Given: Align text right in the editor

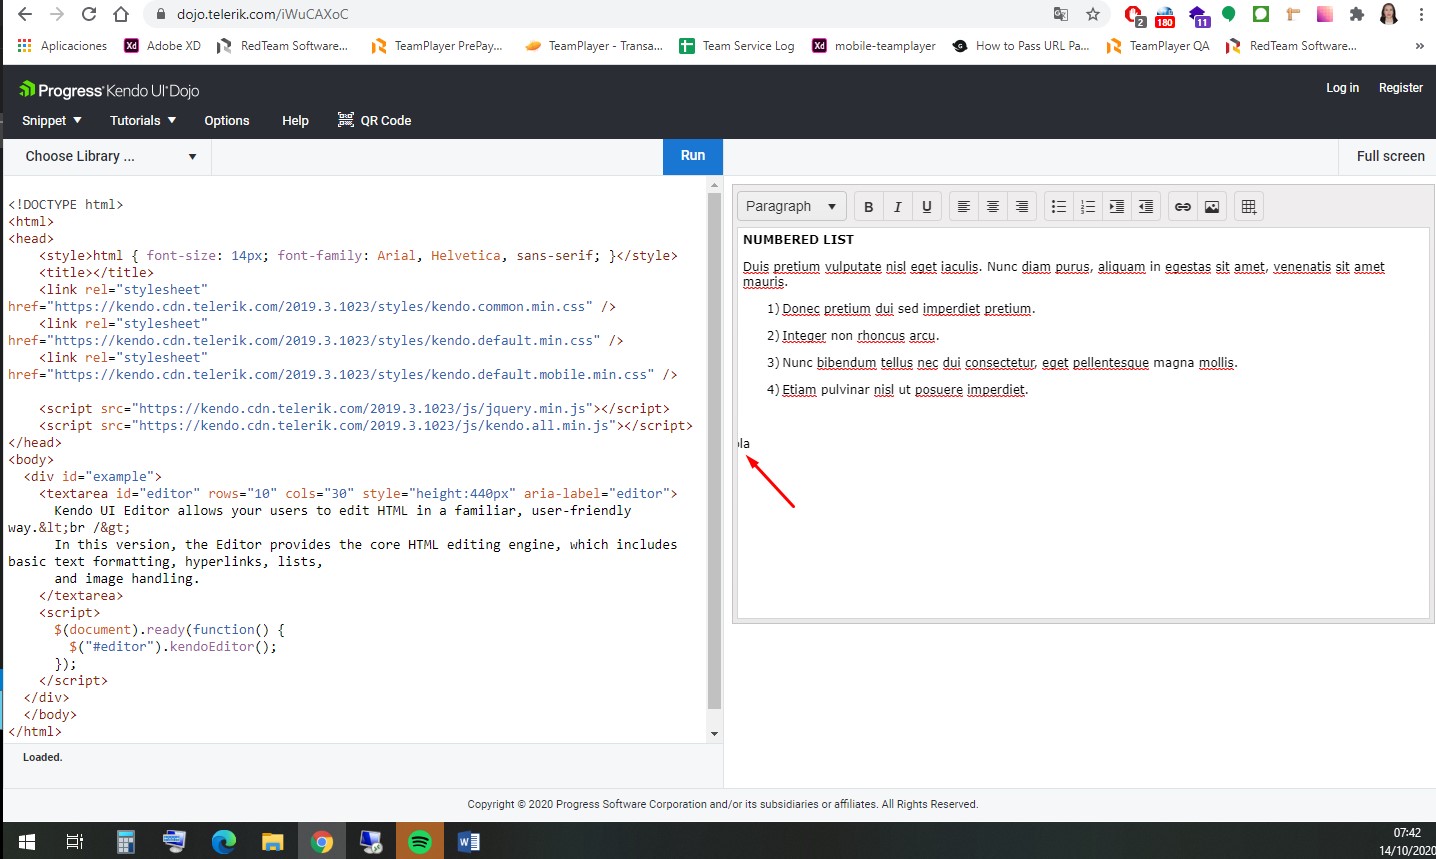Looking at the screenshot, I should [x=1022, y=207].
